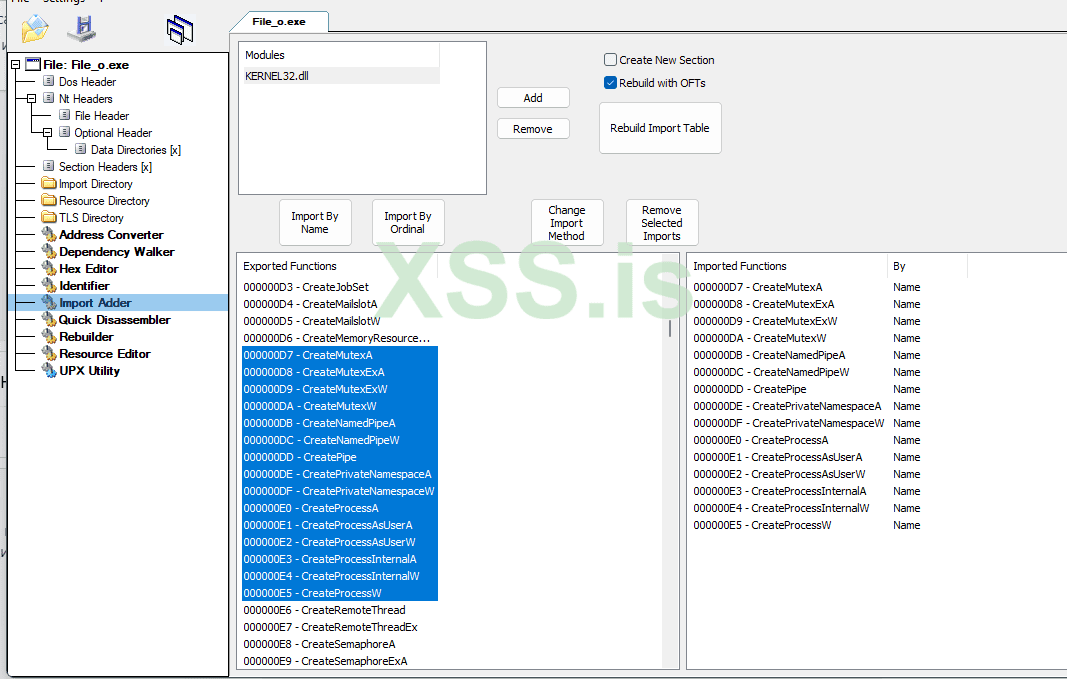Click the Dos Header page icon
This screenshot has height=679, width=1067.
48,81
